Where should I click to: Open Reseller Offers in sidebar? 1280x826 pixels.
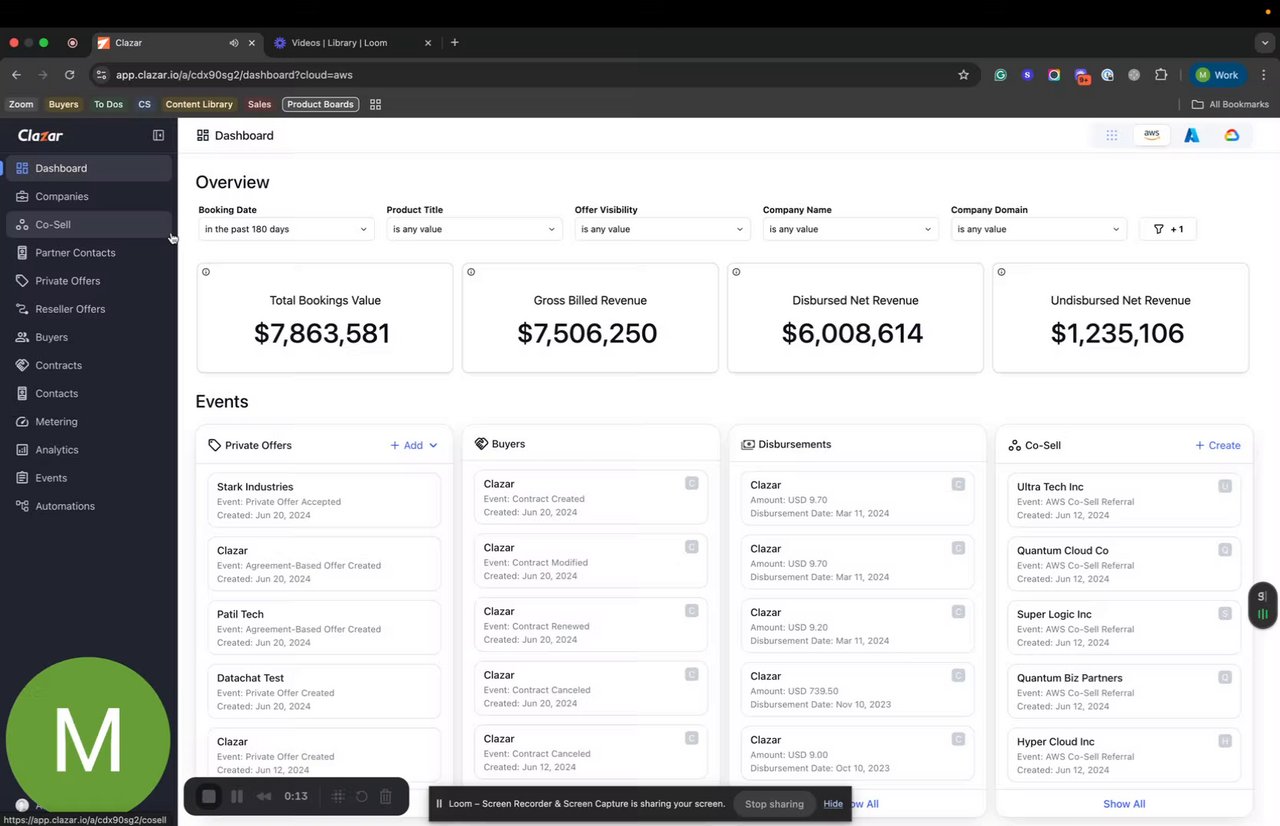point(89,309)
